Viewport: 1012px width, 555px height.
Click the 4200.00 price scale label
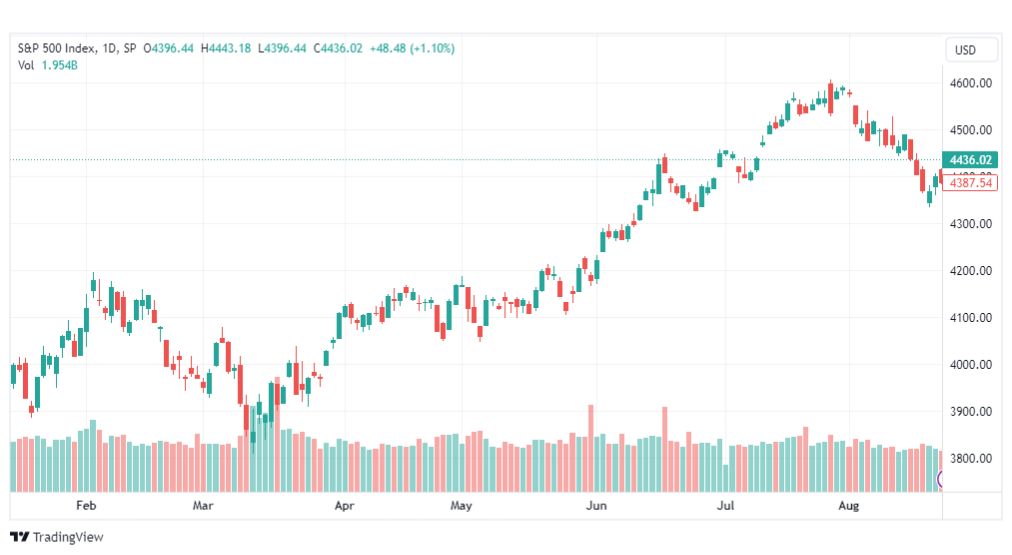[x=971, y=271]
